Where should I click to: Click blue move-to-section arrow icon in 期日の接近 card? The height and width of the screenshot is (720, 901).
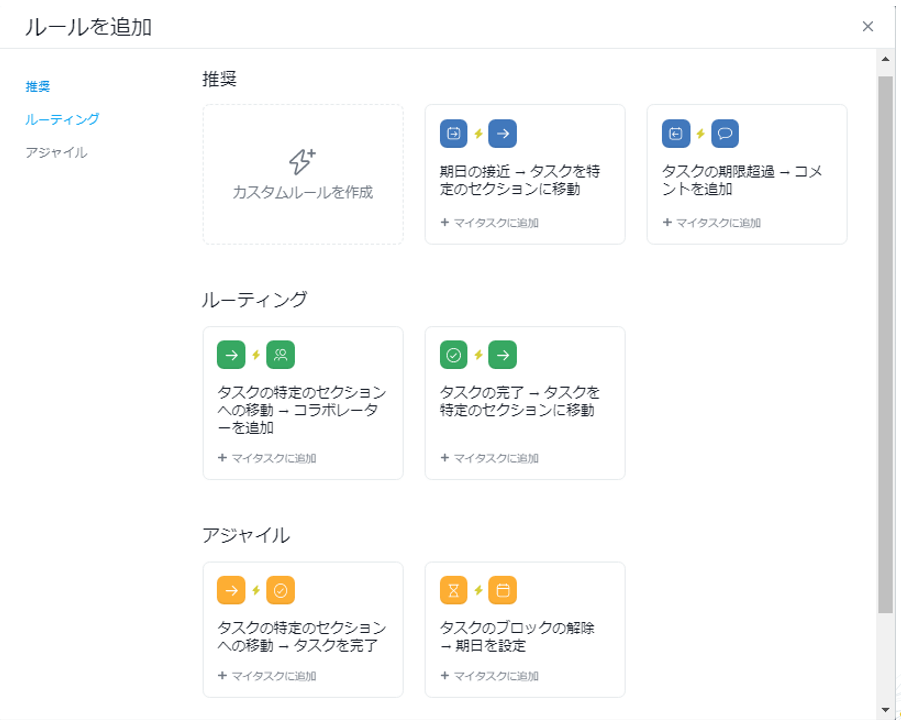coord(503,134)
